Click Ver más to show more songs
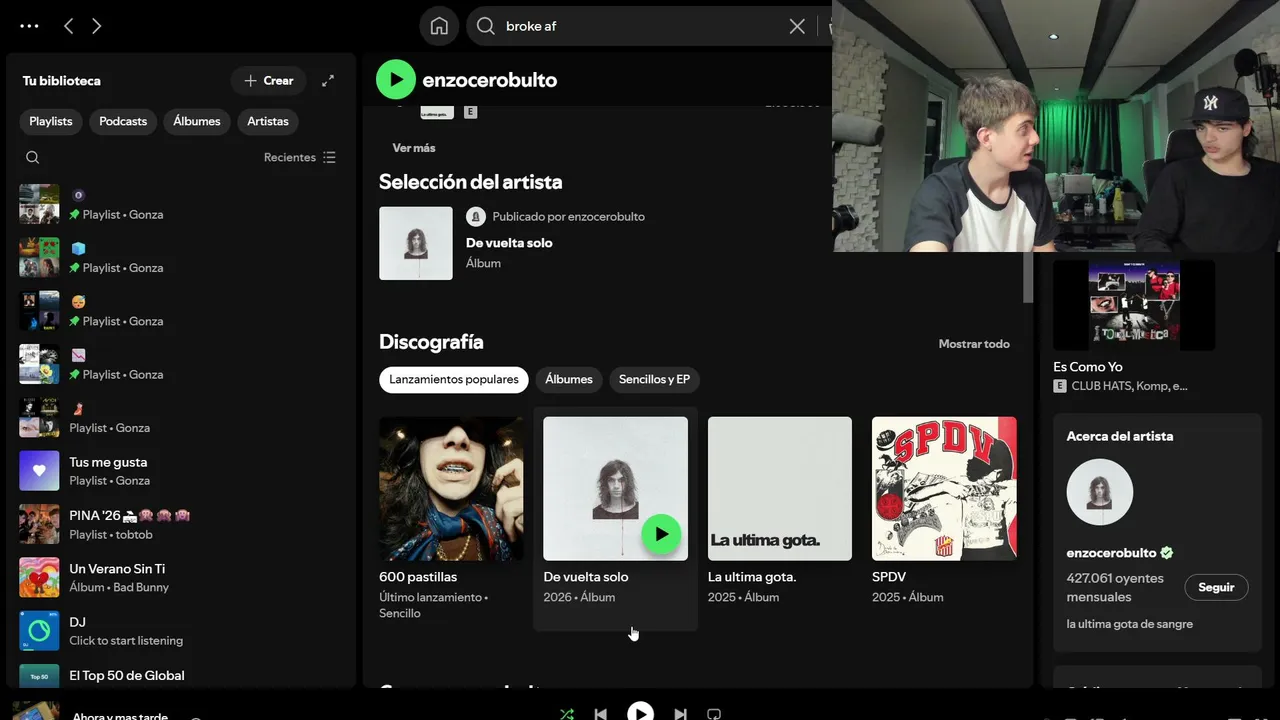The height and width of the screenshot is (720, 1280). pyautogui.click(x=414, y=148)
